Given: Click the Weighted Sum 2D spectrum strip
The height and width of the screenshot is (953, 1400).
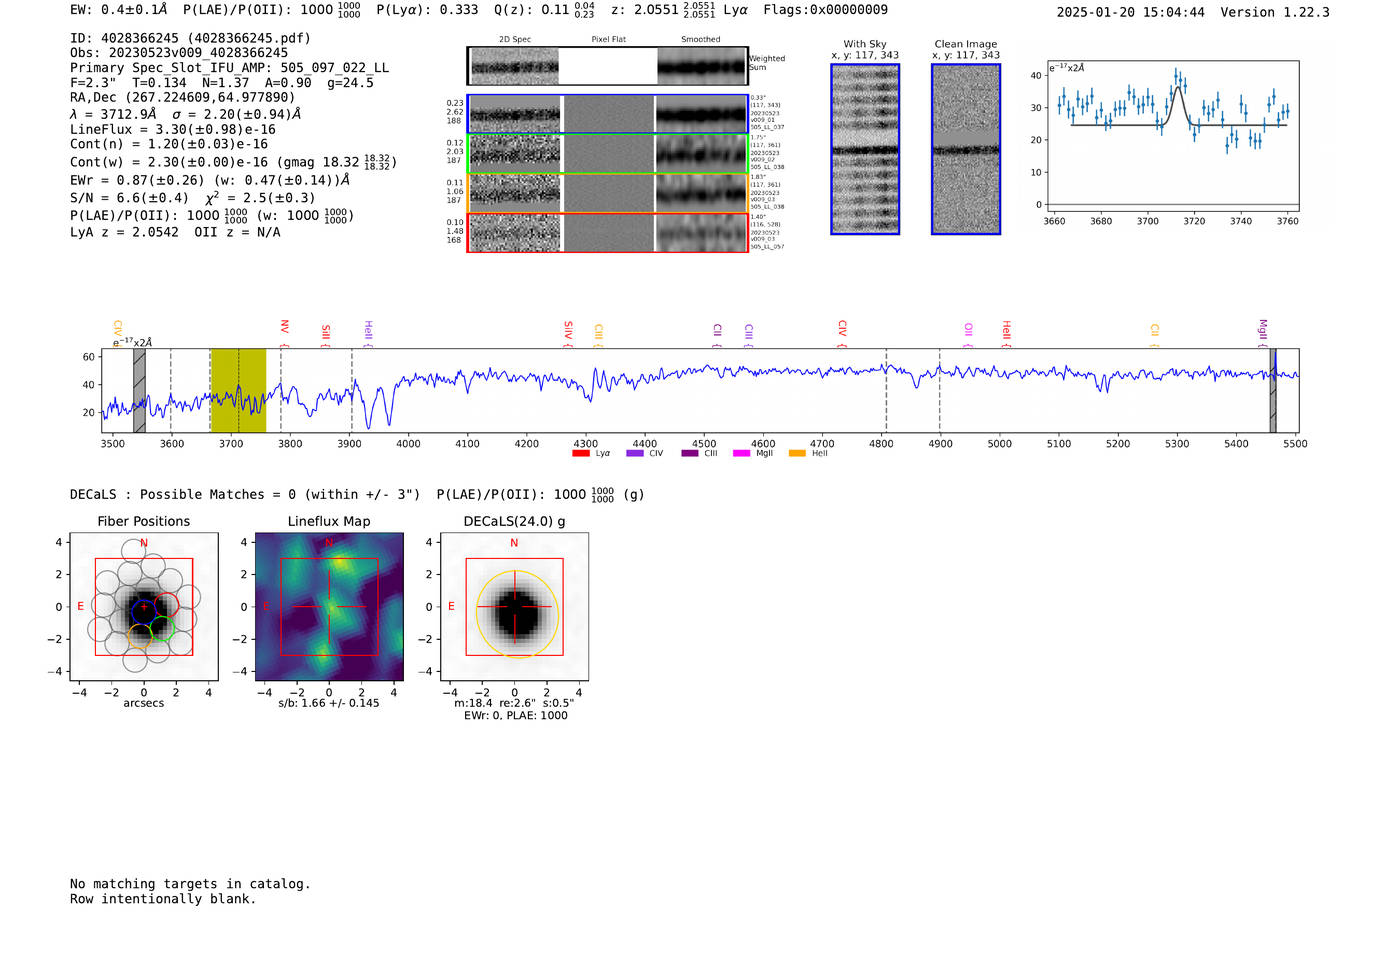Looking at the screenshot, I should click(607, 67).
